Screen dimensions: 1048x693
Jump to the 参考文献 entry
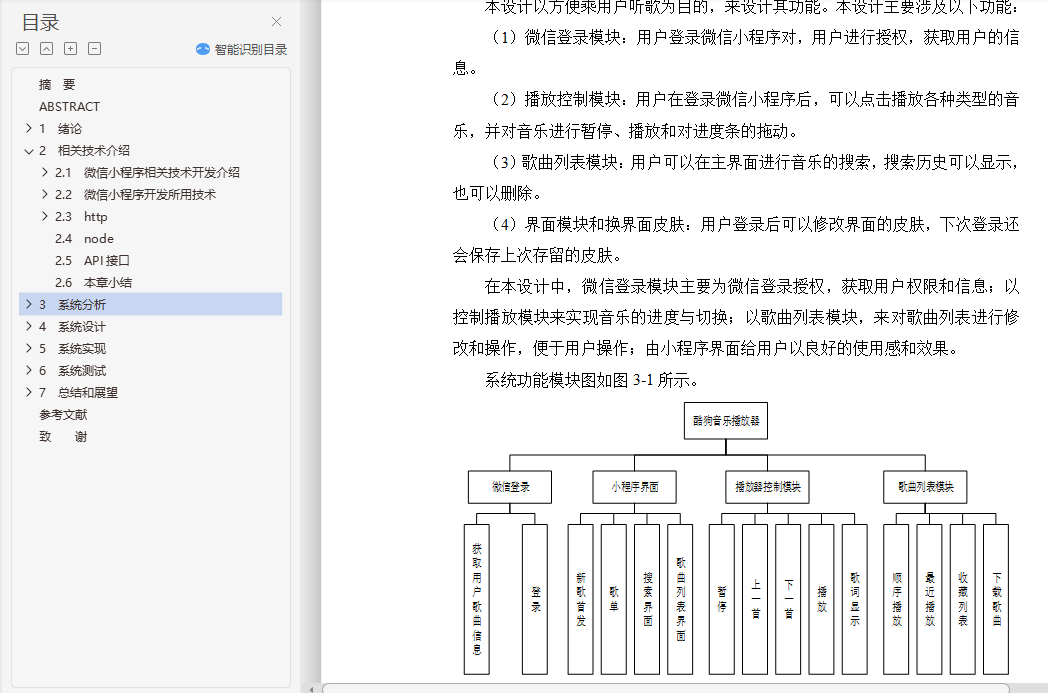pos(63,415)
